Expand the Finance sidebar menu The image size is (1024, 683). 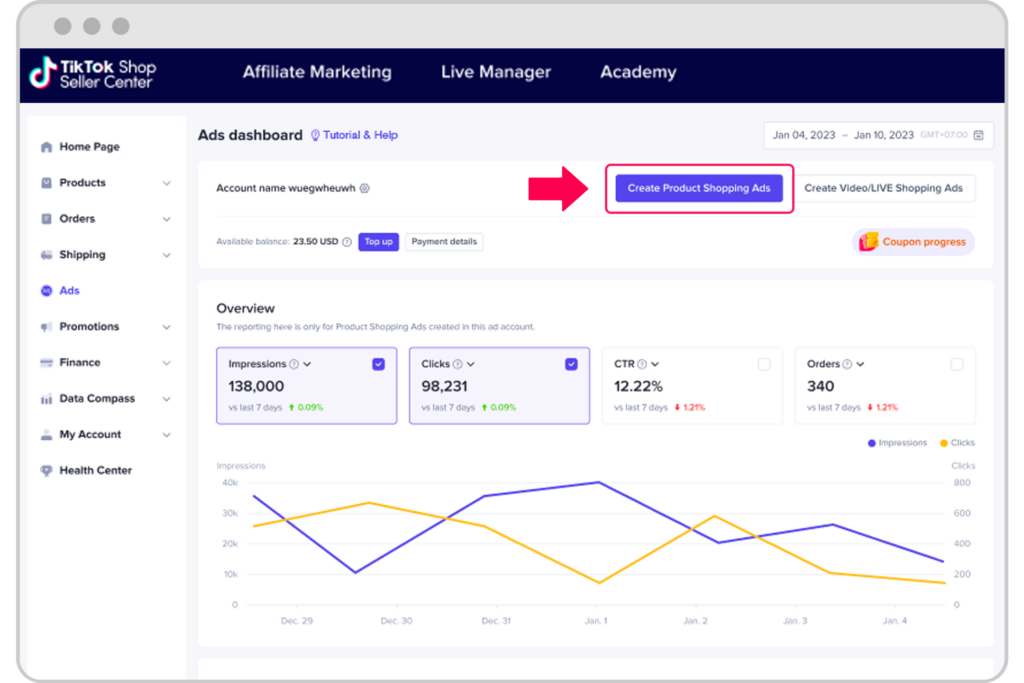[x=166, y=363]
